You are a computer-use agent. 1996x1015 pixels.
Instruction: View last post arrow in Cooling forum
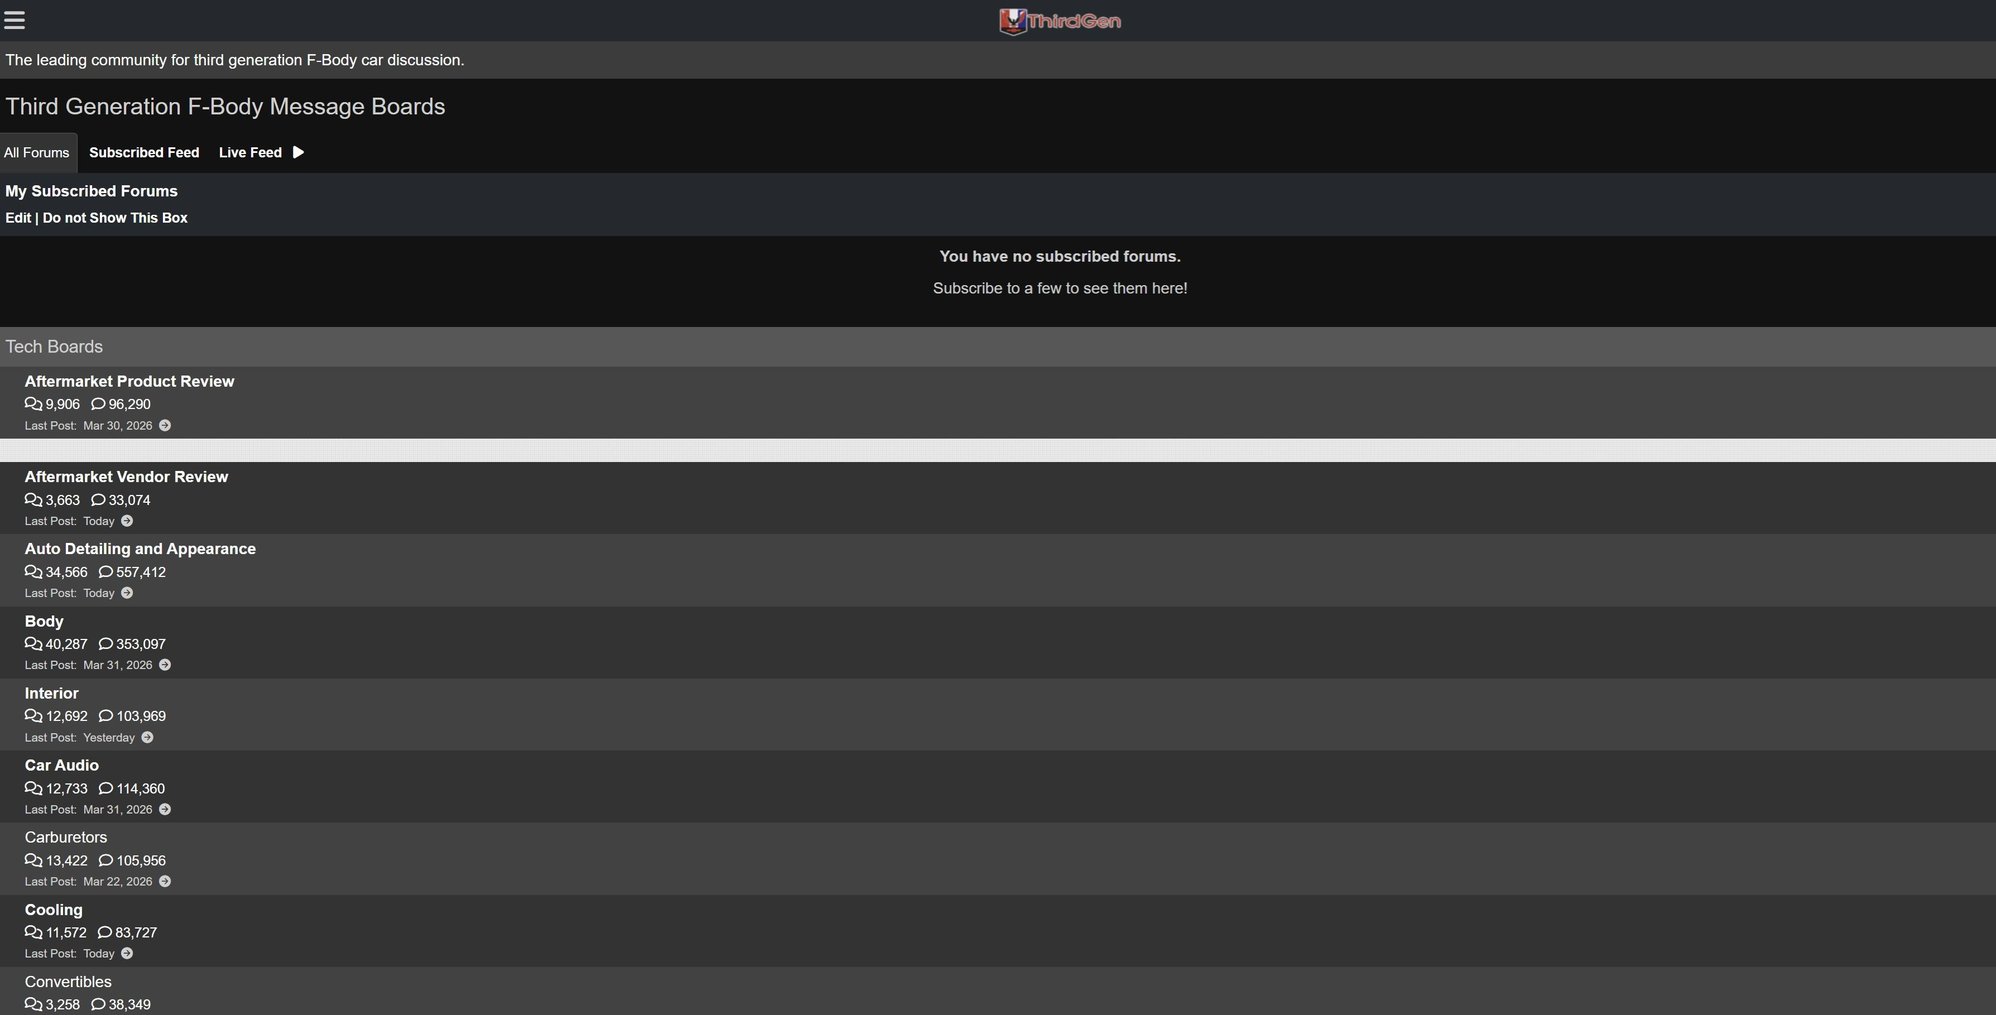point(127,954)
